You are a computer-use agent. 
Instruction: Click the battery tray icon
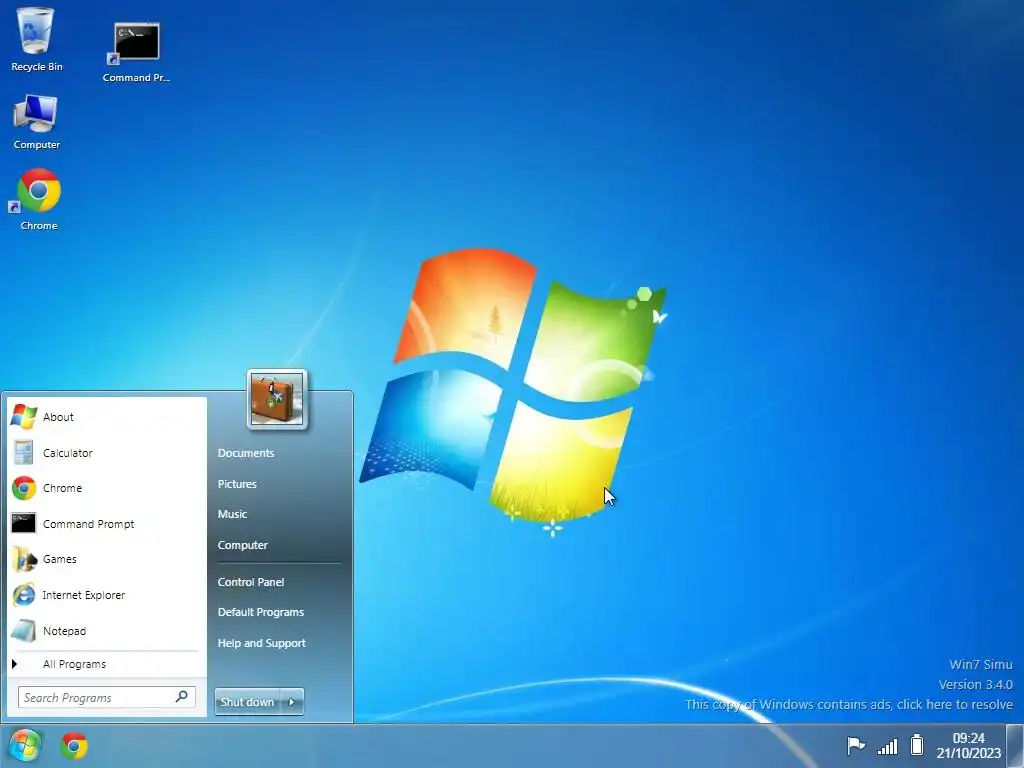(917, 744)
